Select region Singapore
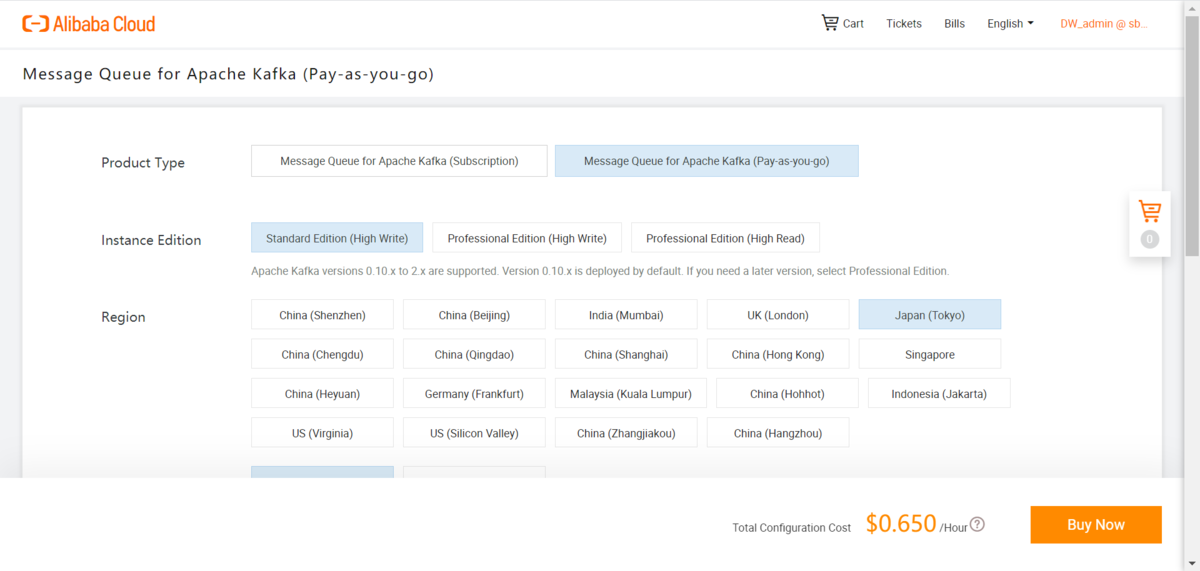This screenshot has width=1200, height=571. tap(930, 354)
